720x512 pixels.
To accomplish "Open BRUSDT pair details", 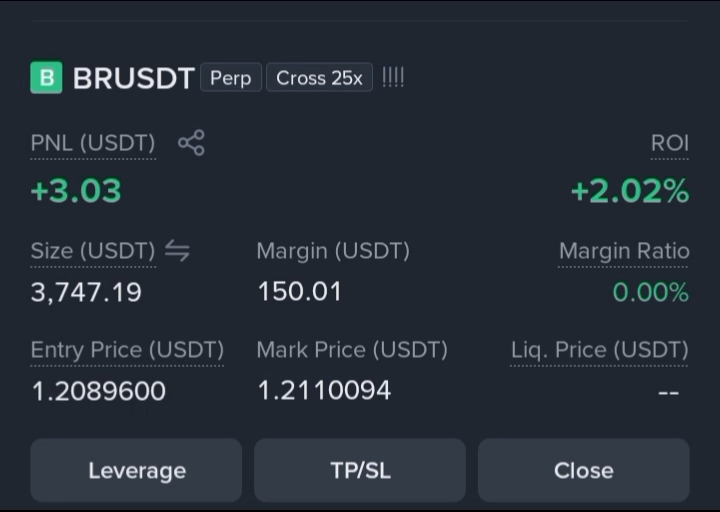I will click(x=134, y=78).
